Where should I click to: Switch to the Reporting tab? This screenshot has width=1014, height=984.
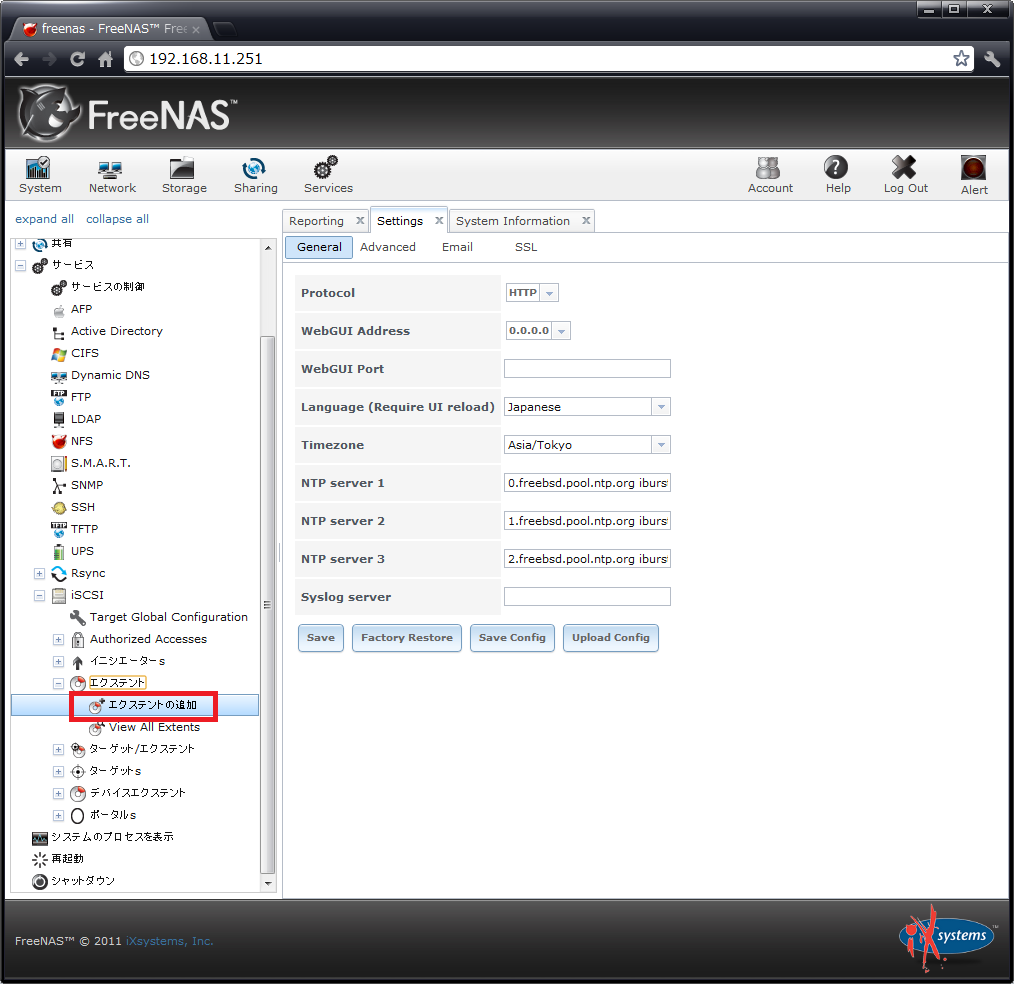(316, 221)
